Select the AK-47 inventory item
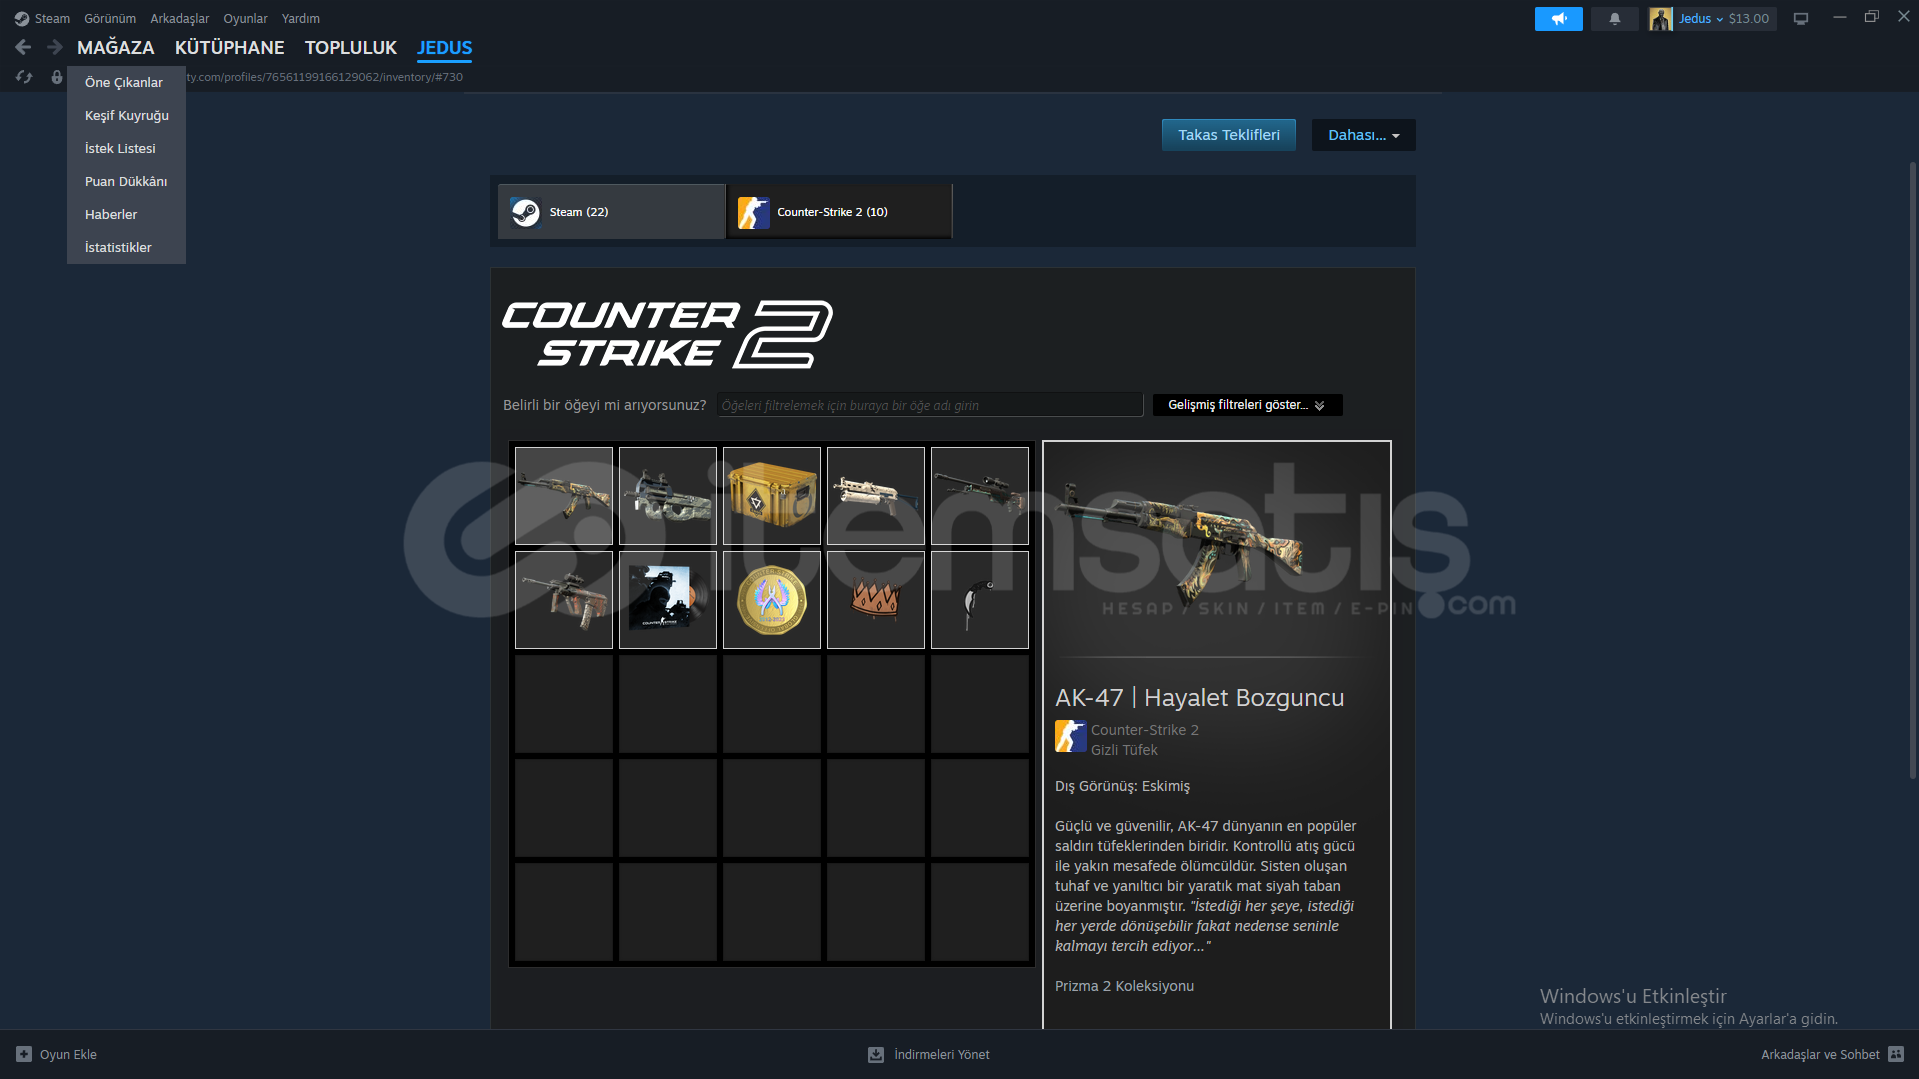The height and width of the screenshot is (1079, 1919). (x=564, y=496)
